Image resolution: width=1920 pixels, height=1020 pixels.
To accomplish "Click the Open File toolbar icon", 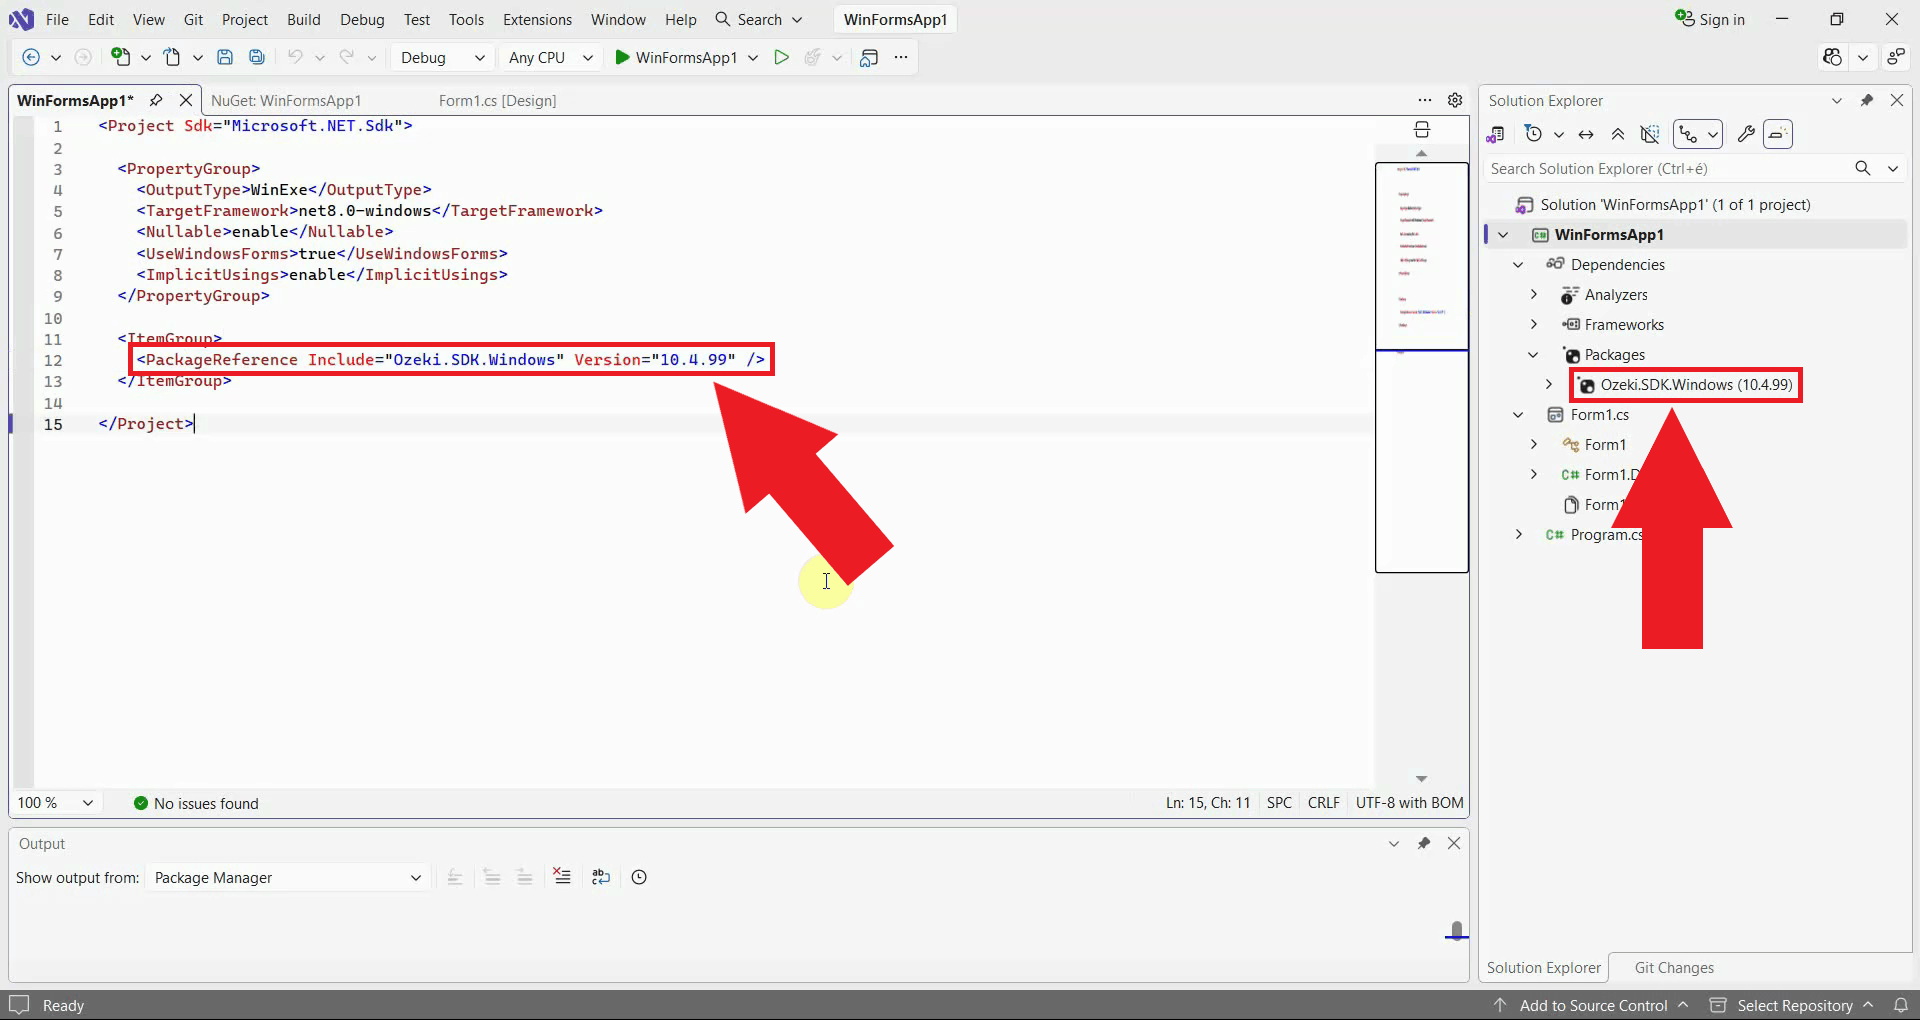I will tap(172, 57).
